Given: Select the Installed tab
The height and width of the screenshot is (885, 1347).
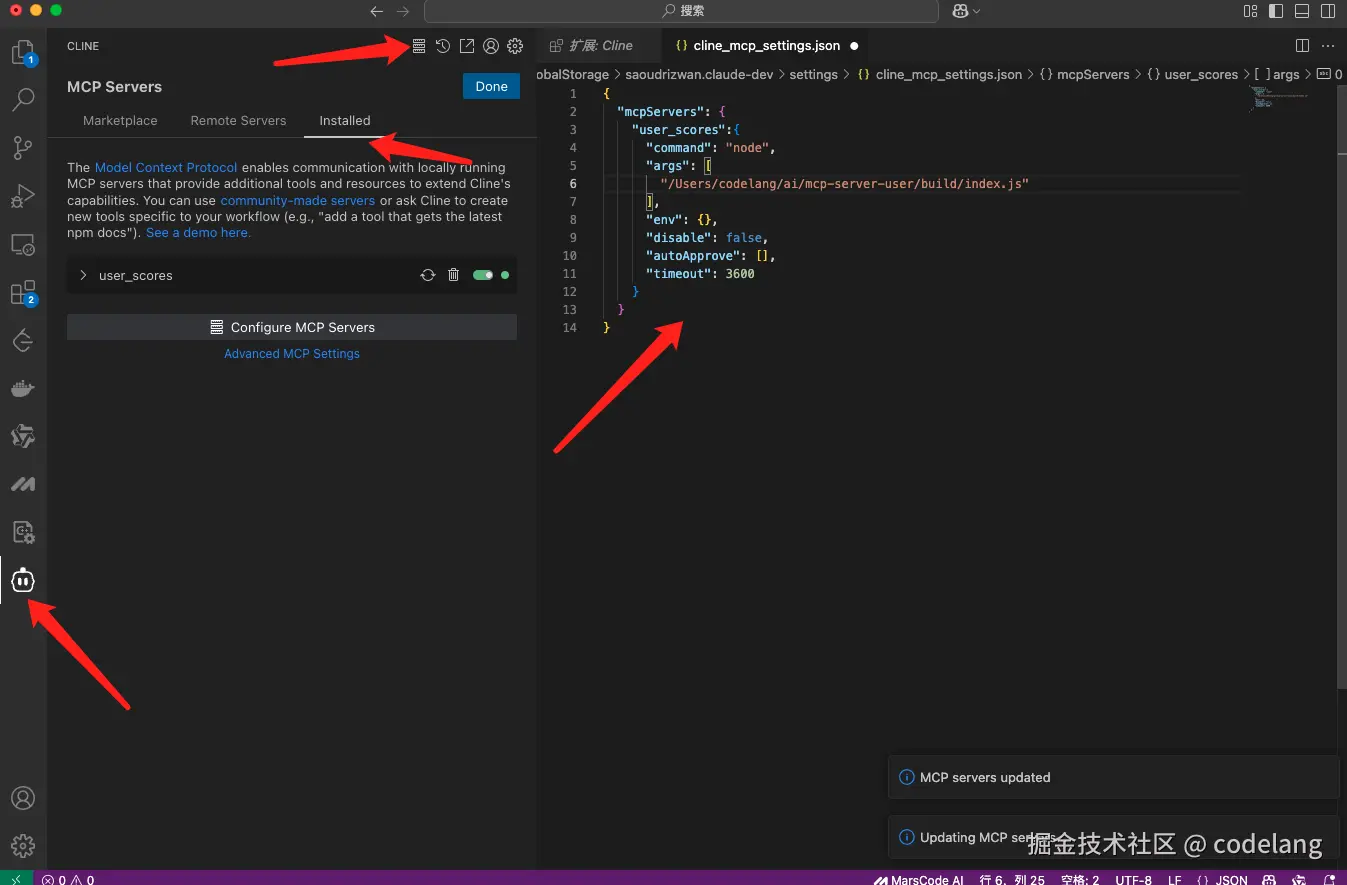Looking at the screenshot, I should pos(345,120).
